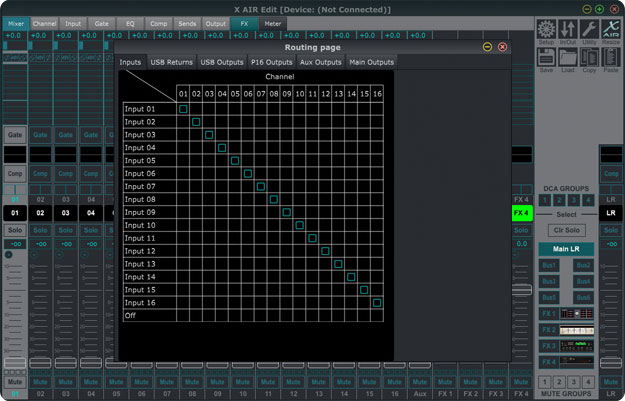Viewport: 625px width, 401px height.
Task: Toggle Input 10 to Channel 10 routing
Action: [299, 225]
